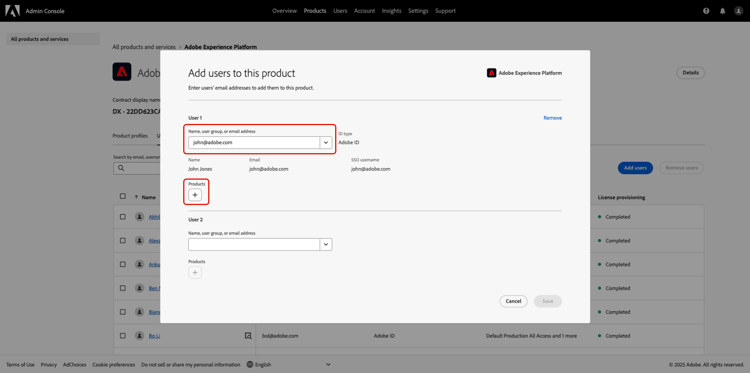Image resolution: width=750 pixels, height=373 pixels.
Task: Click the Details button on product page
Action: click(690, 73)
